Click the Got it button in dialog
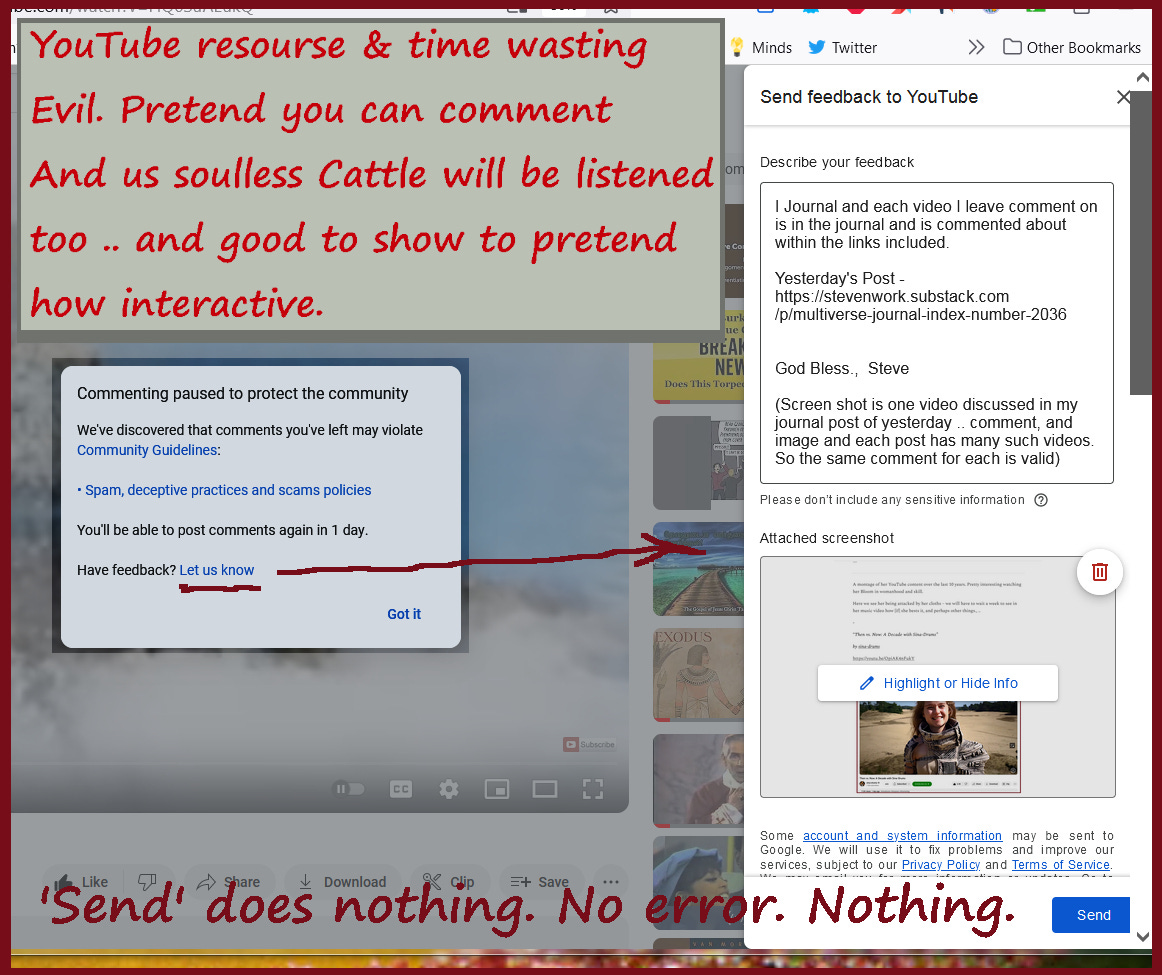 coord(404,614)
